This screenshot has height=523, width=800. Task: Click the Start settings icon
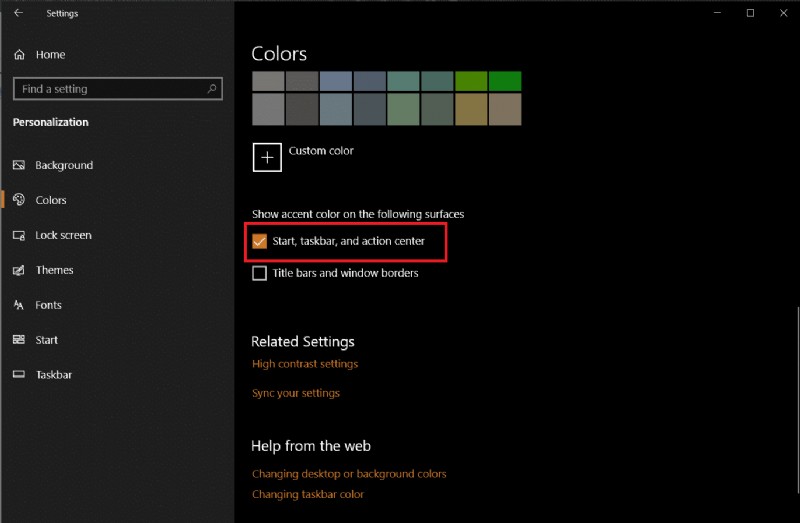point(19,340)
